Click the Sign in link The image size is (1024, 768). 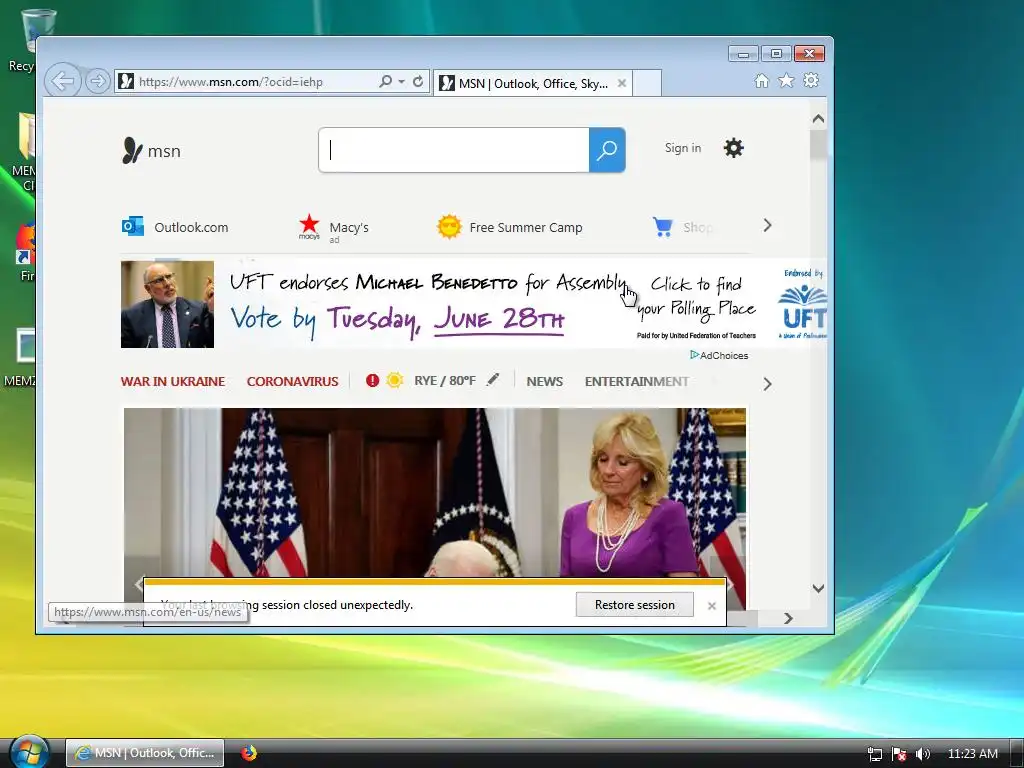pyautogui.click(x=683, y=148)
